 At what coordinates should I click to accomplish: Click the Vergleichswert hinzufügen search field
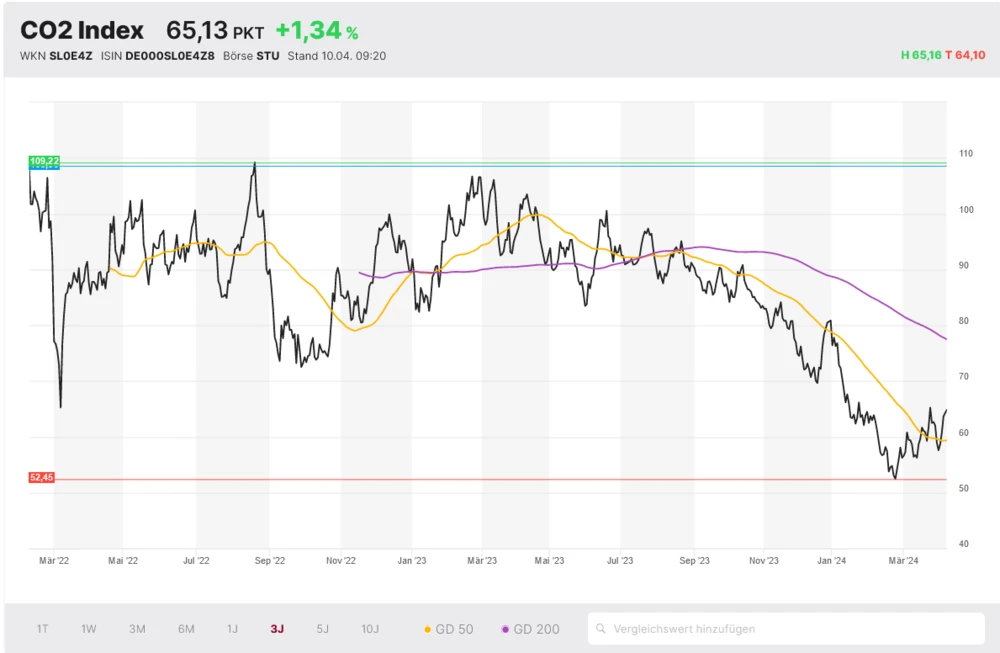pos(790,629)
